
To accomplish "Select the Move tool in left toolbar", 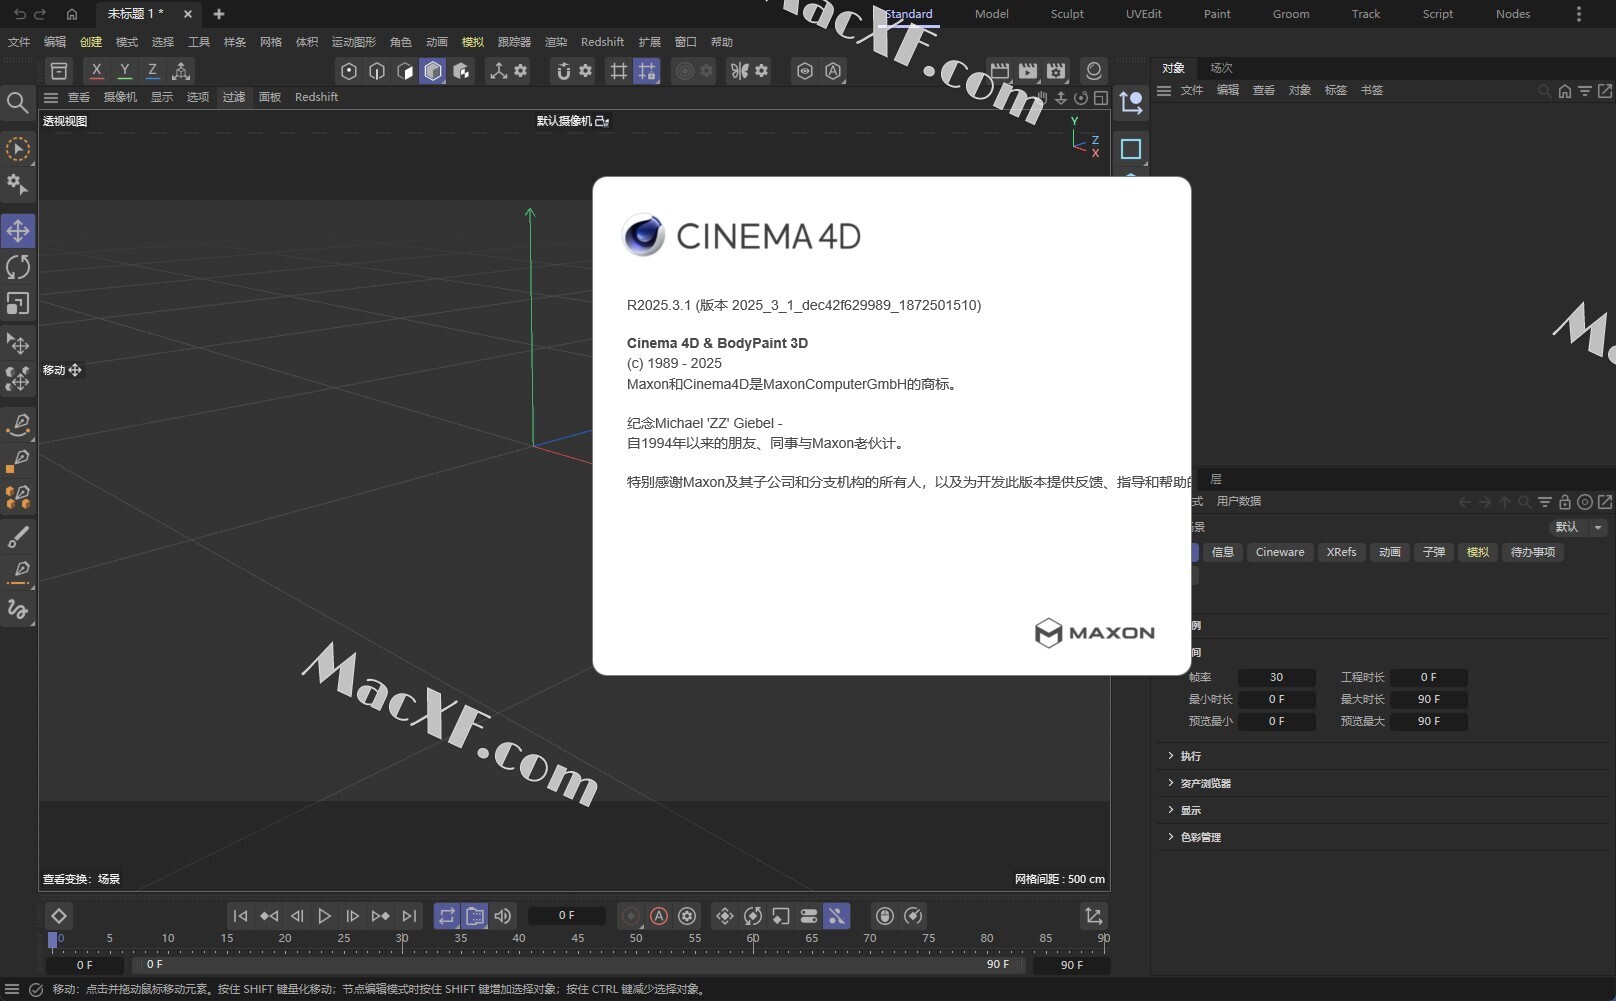I will click(x=18, y=231).
